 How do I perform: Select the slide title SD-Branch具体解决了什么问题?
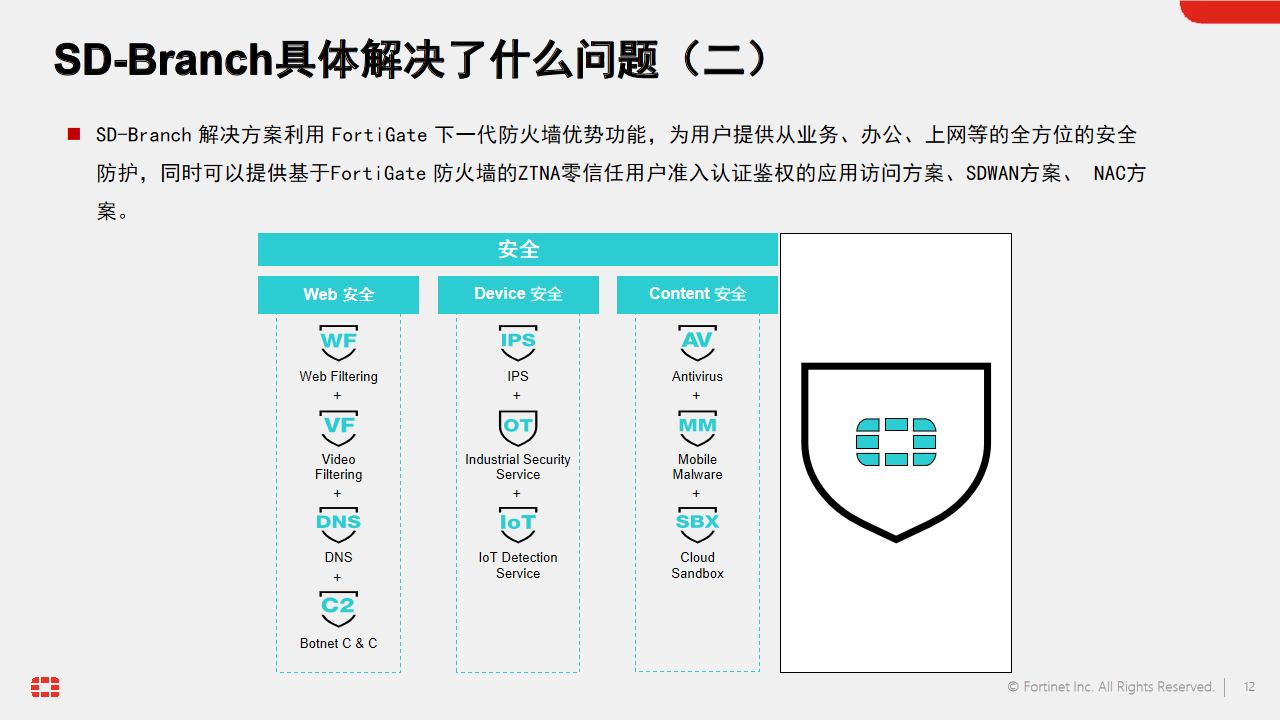(410, 58)
